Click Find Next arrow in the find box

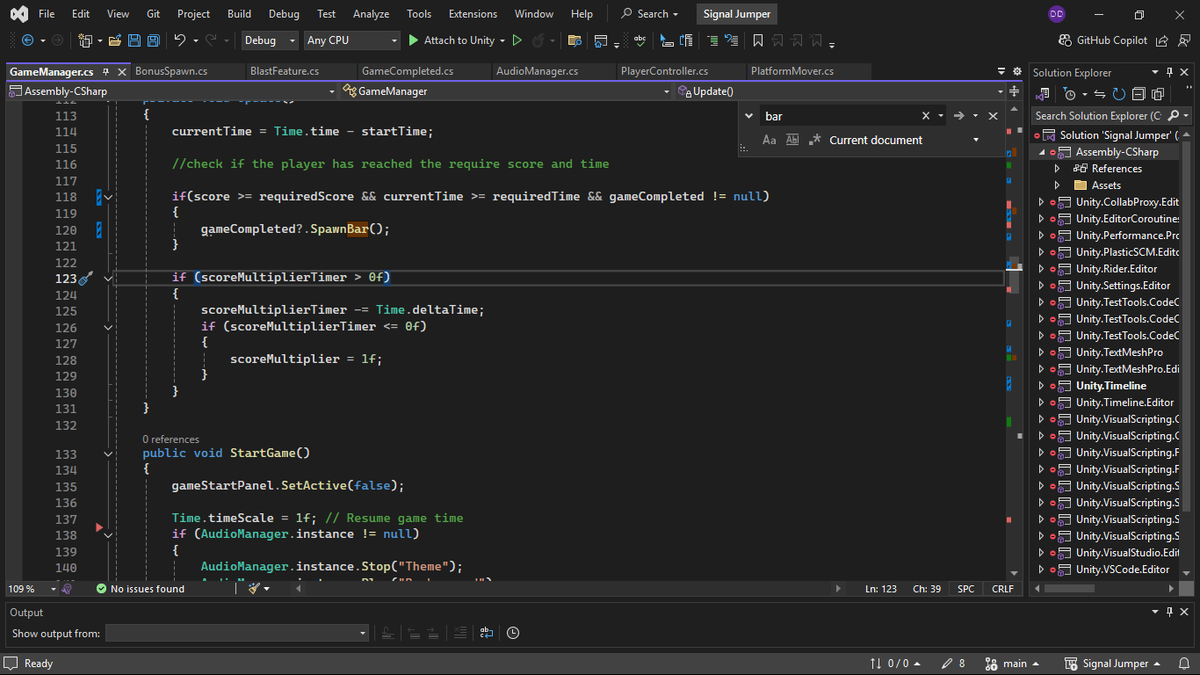(x=959, y=116)
